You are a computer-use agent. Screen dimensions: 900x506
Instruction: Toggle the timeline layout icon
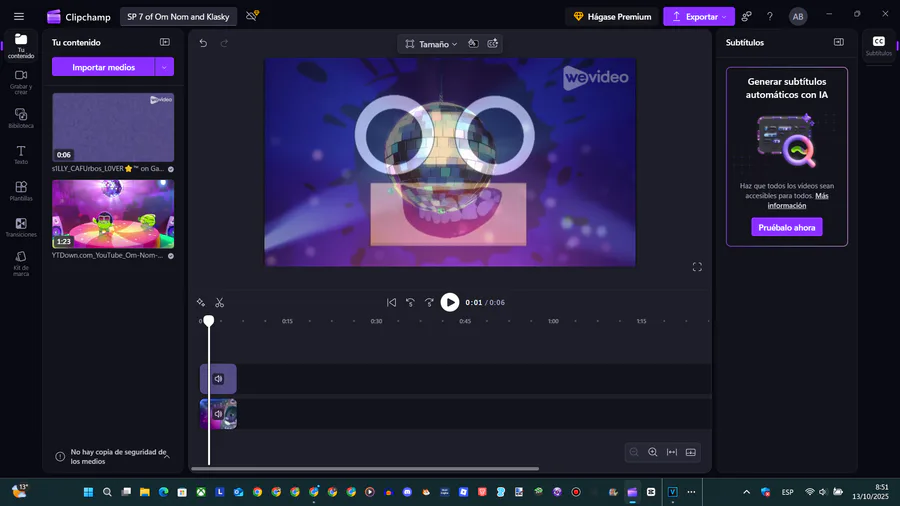click(690, 452)
